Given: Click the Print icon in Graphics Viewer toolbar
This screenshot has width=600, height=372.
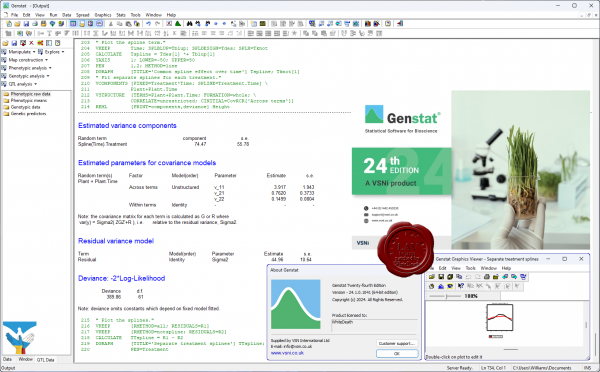Looking at the screenshot, I should (487, 277).
